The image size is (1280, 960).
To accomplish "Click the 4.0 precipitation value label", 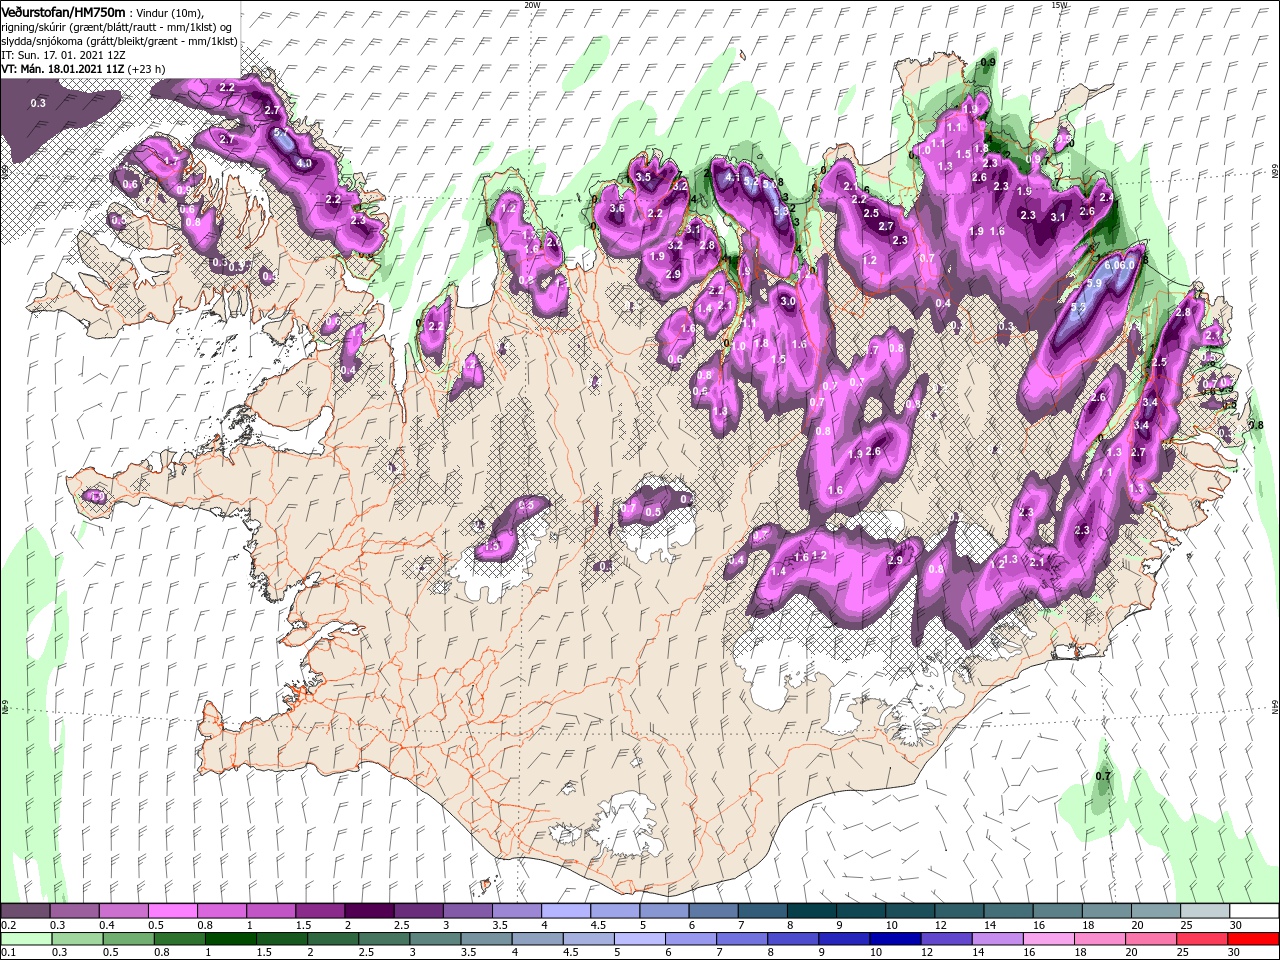I will tap(304, 164).
